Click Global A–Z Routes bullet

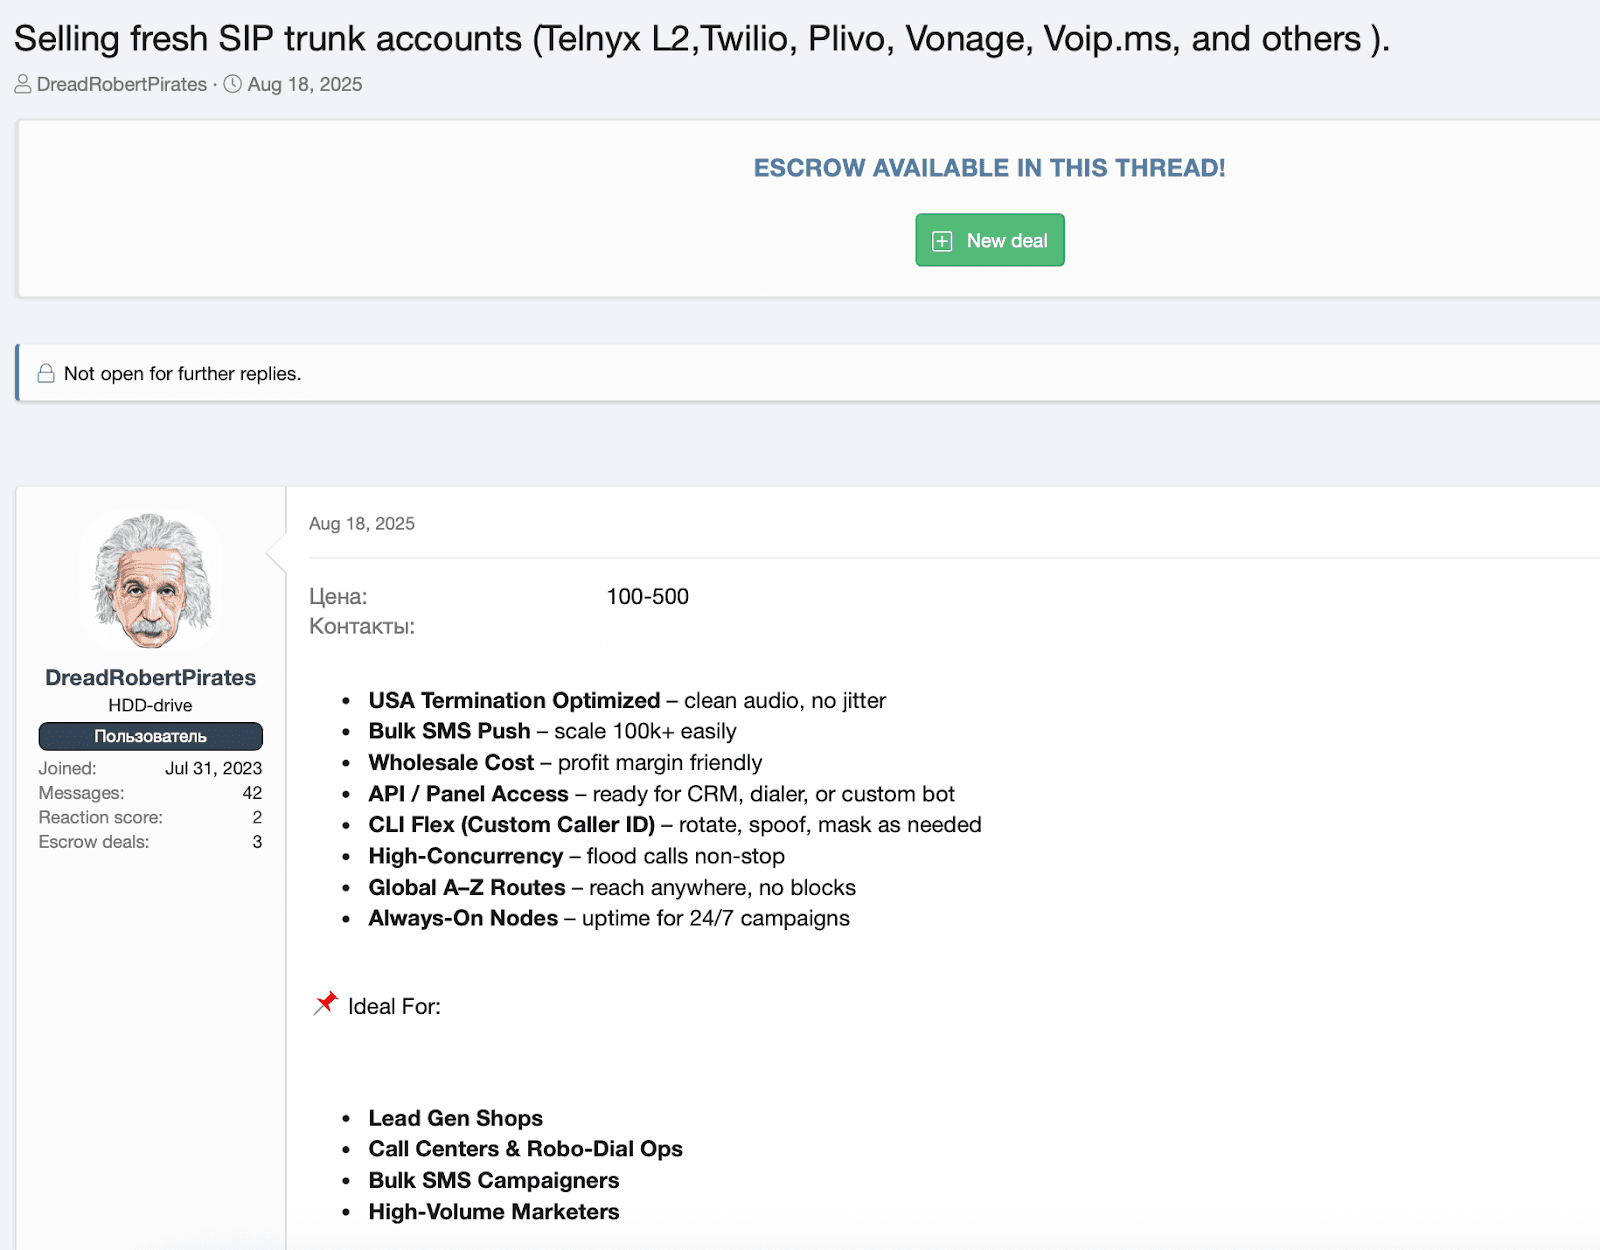(612, 887)
